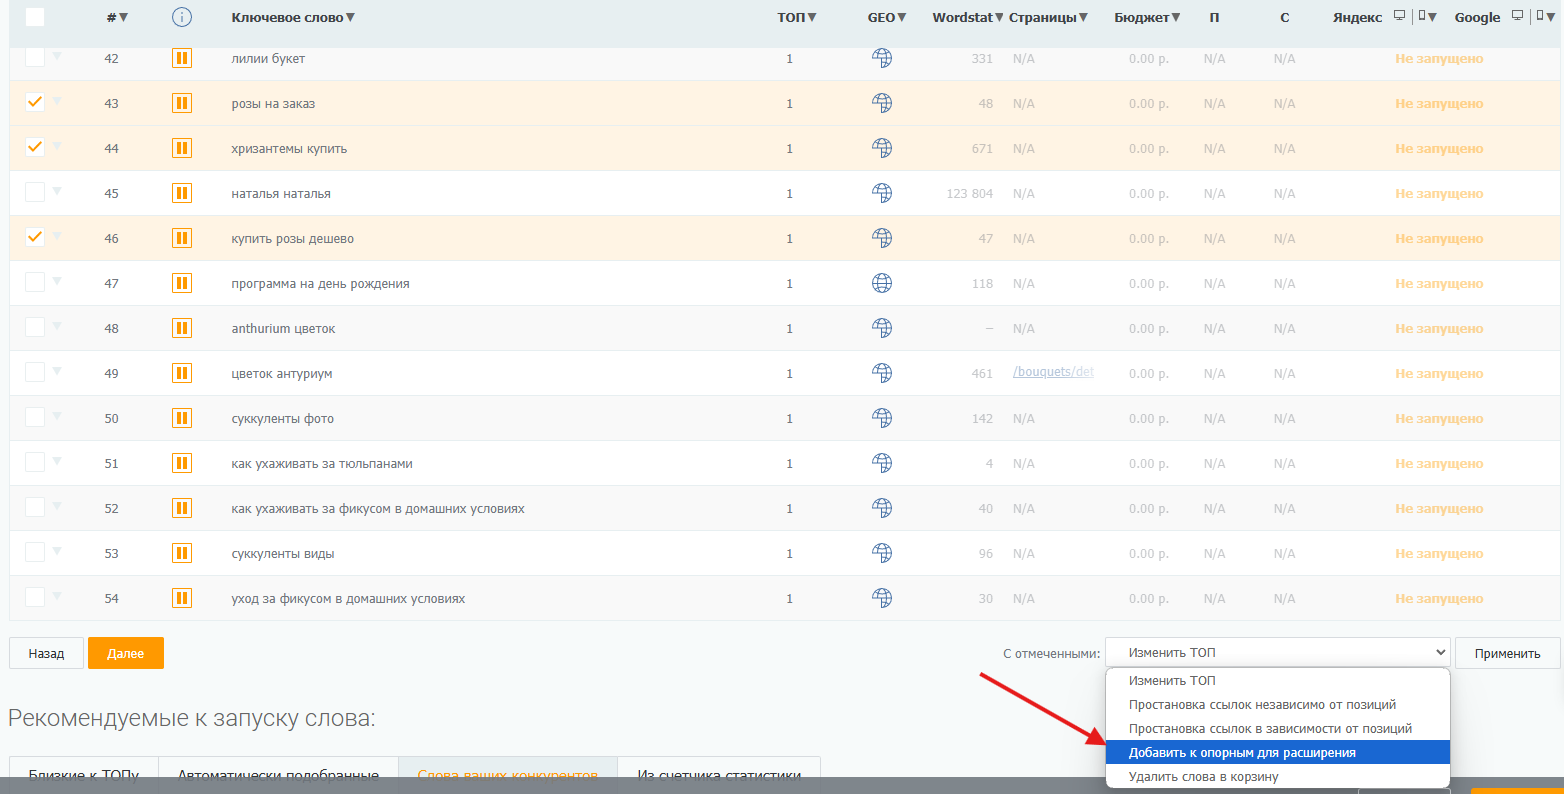Click GEO globe for 'программа на день рождения'
This screenshot has height=794, width=1564.
881,283
